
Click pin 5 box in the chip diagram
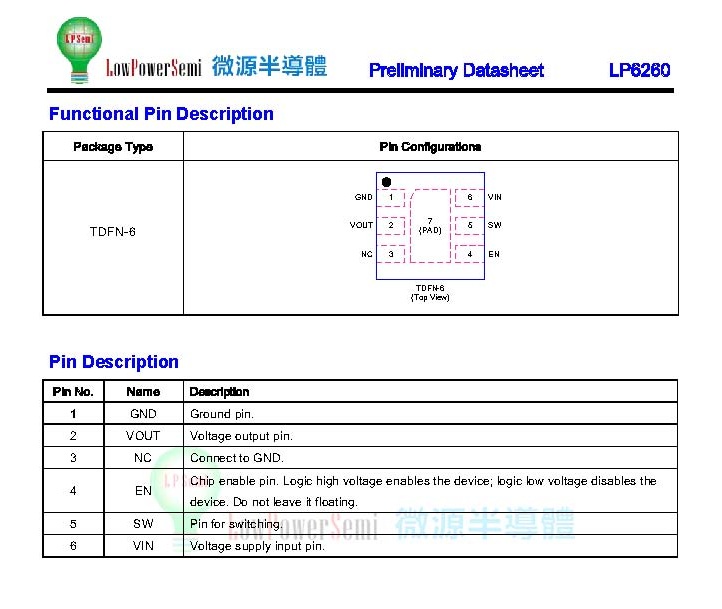[x=470, y=225]
